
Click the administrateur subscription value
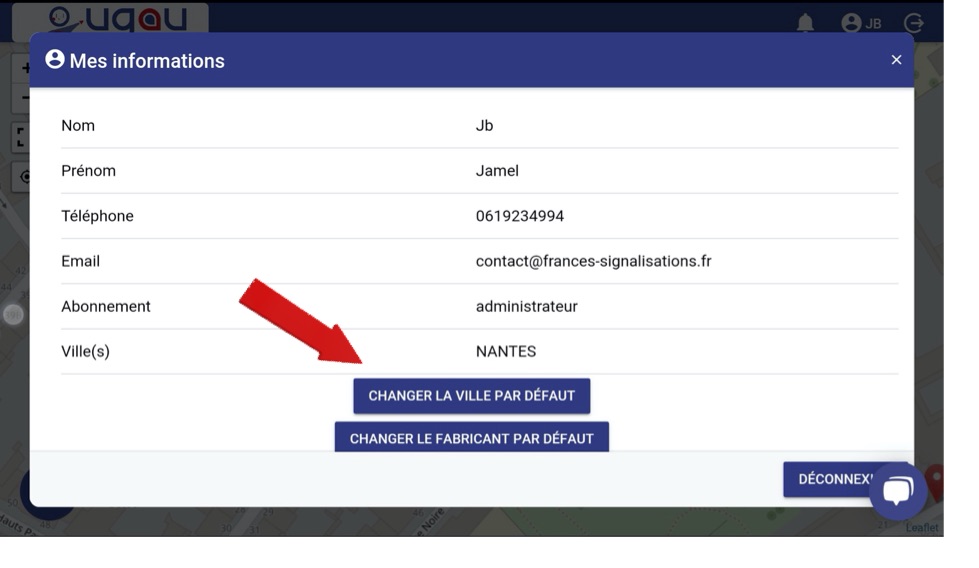tap(526, 306)
